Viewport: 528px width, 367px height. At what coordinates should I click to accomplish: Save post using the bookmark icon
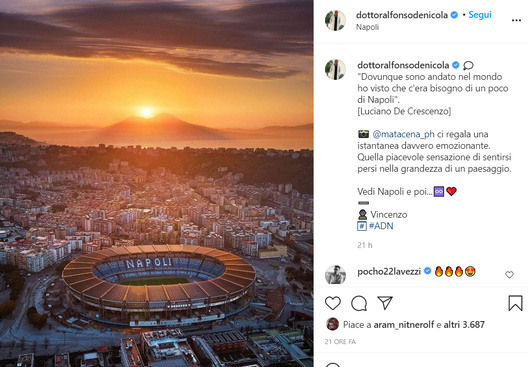(515, 303)
